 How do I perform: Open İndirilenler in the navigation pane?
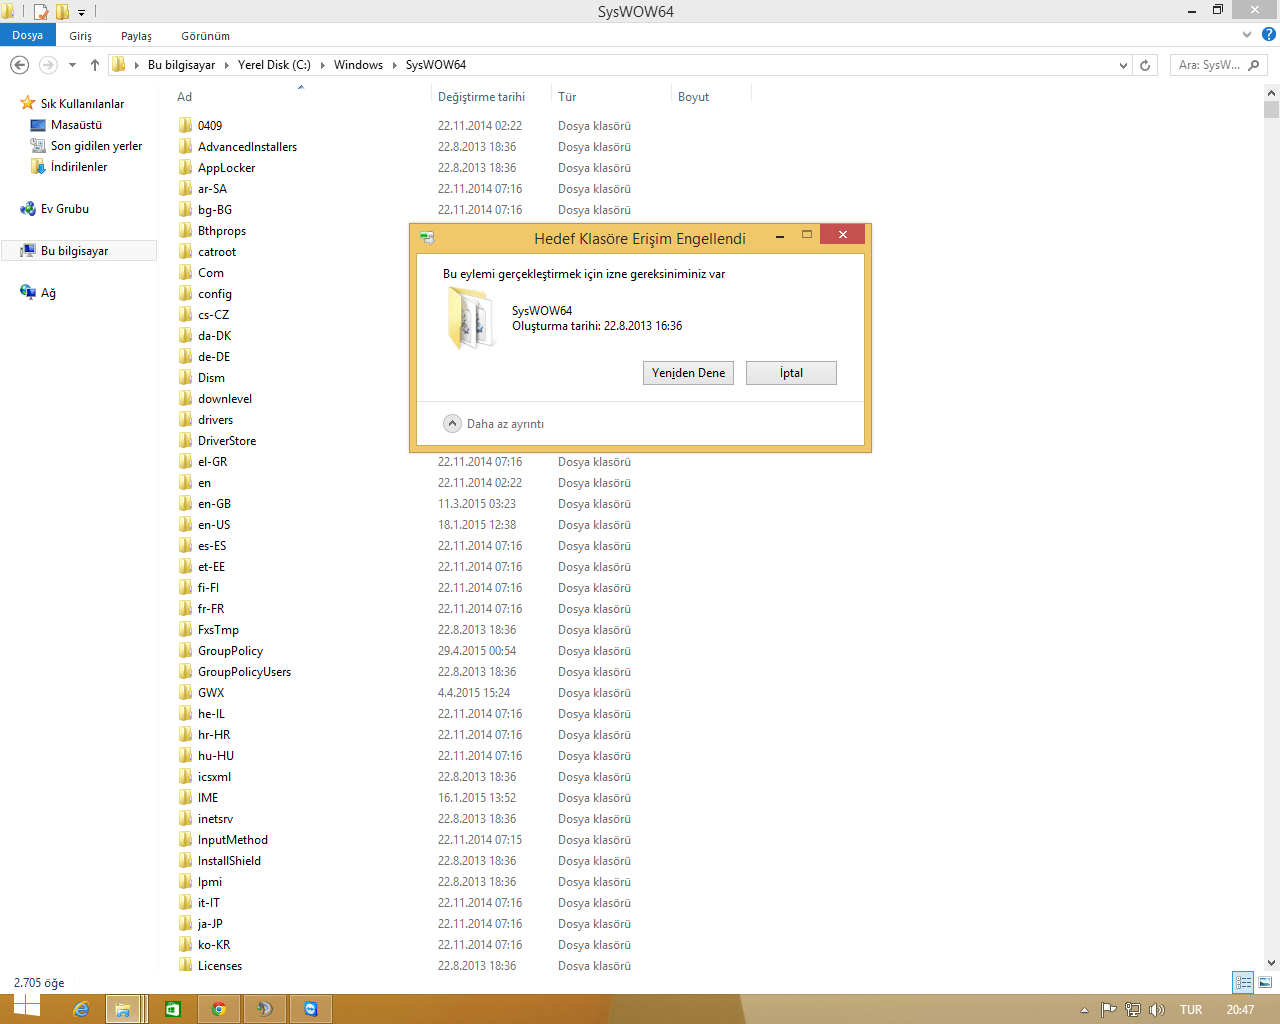(79, 167)
